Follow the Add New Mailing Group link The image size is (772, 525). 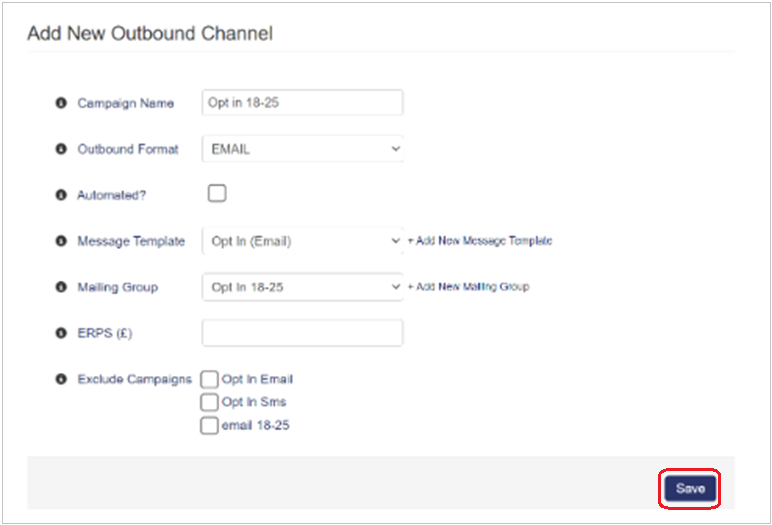pyautogui.click(x=469, y=287)
